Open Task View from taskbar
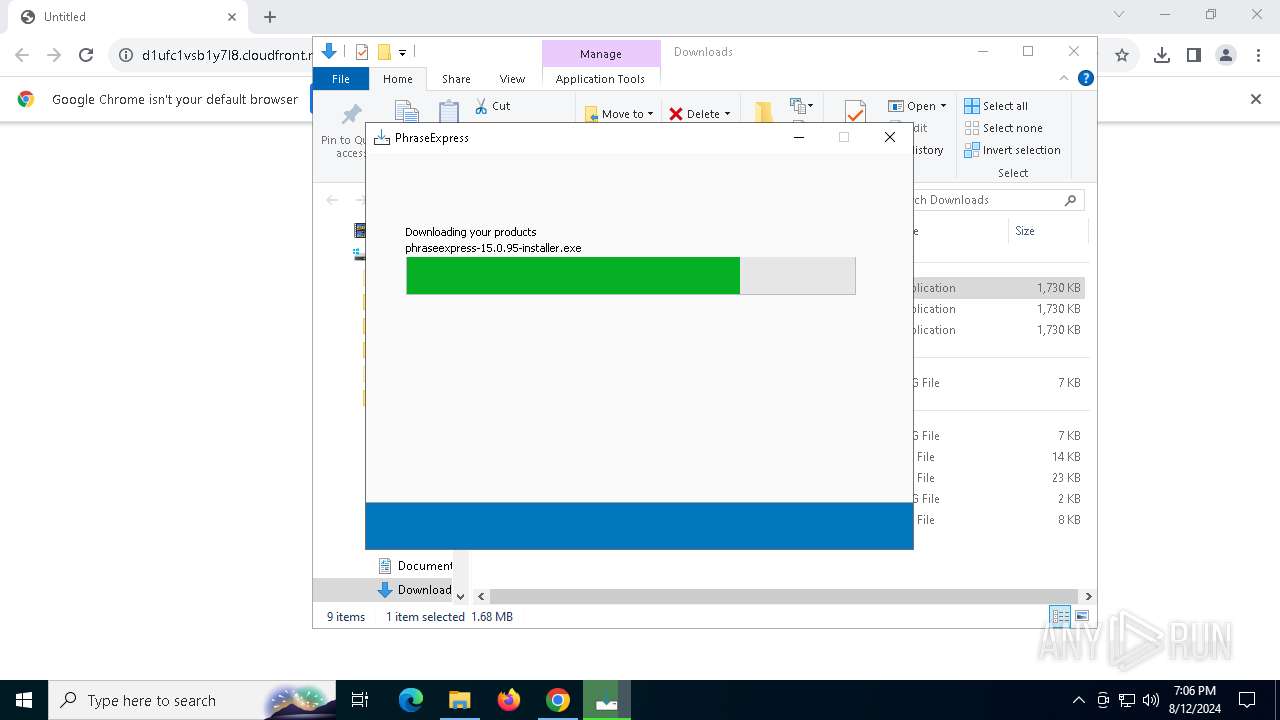1280x720 pixels. click(x=360, y=700)
